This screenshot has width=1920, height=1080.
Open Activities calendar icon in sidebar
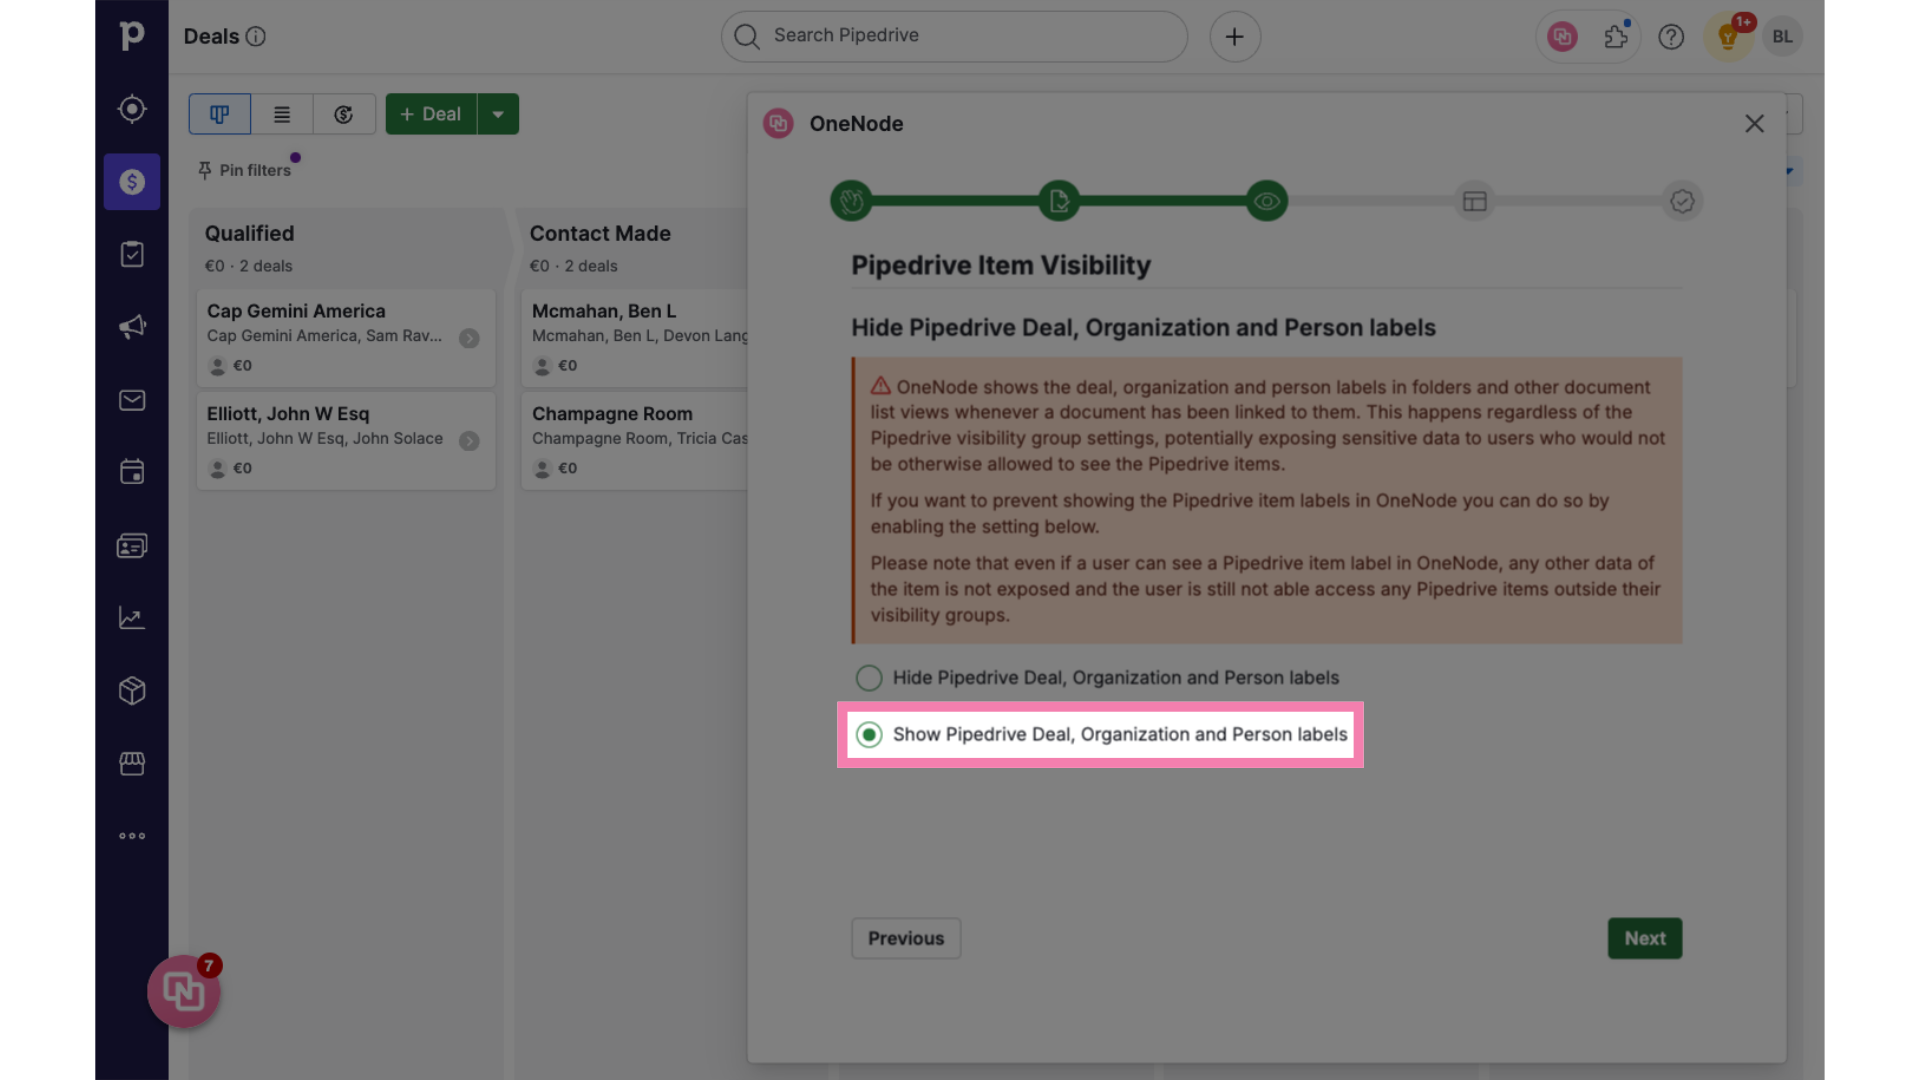(132, 472)
